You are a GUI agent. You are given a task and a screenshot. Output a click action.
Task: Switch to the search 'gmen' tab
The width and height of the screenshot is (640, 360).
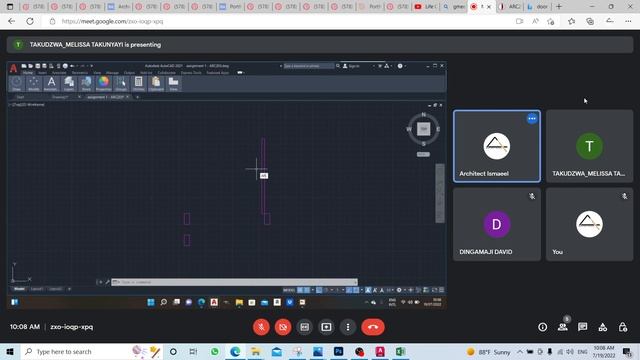pyautogui.click(x=454, y=7)
